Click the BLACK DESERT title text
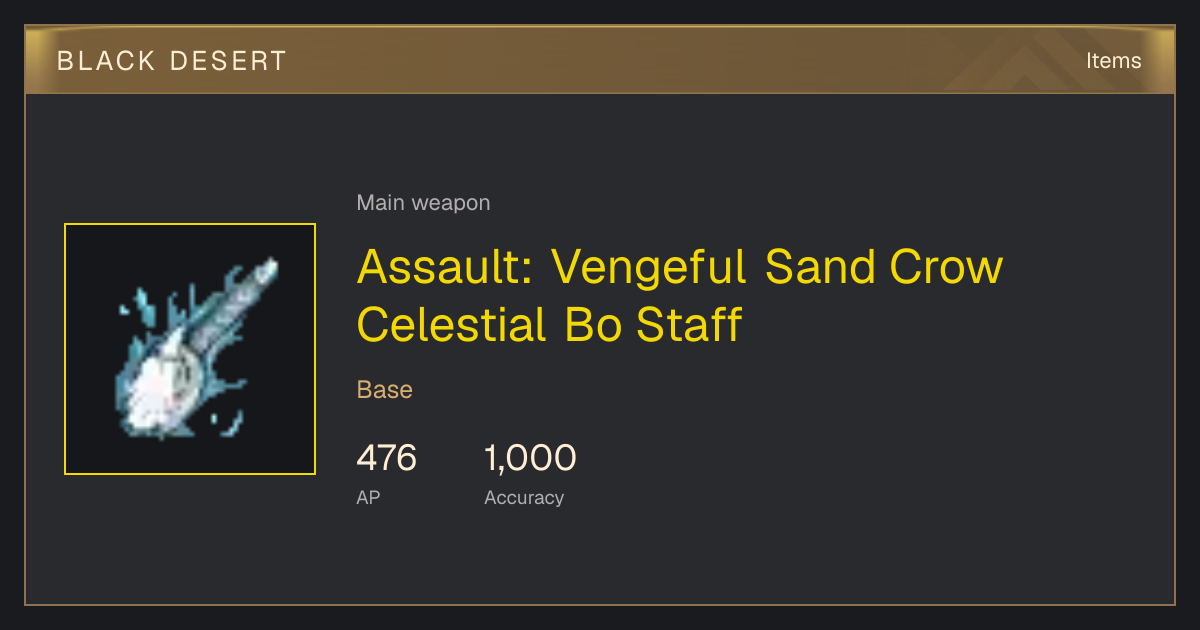The image size is (1200, 630). point(172,61)
